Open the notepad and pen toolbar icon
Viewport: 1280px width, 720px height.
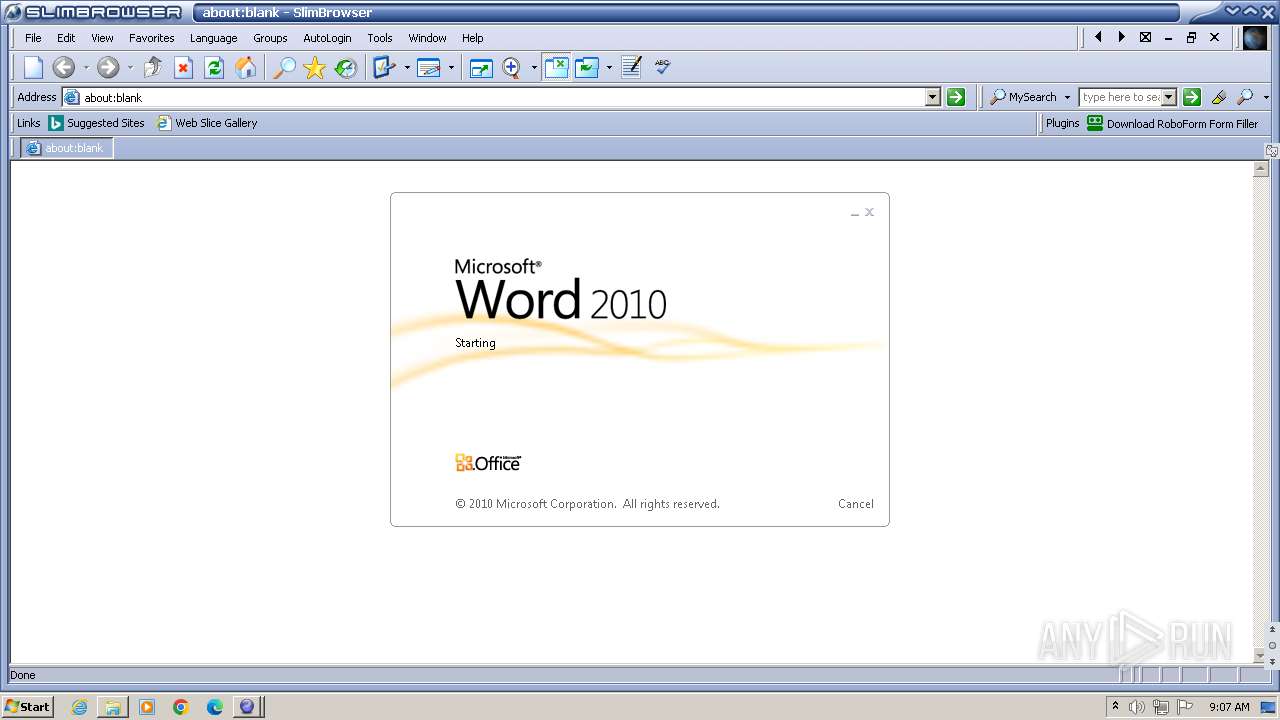click(631, 67)
